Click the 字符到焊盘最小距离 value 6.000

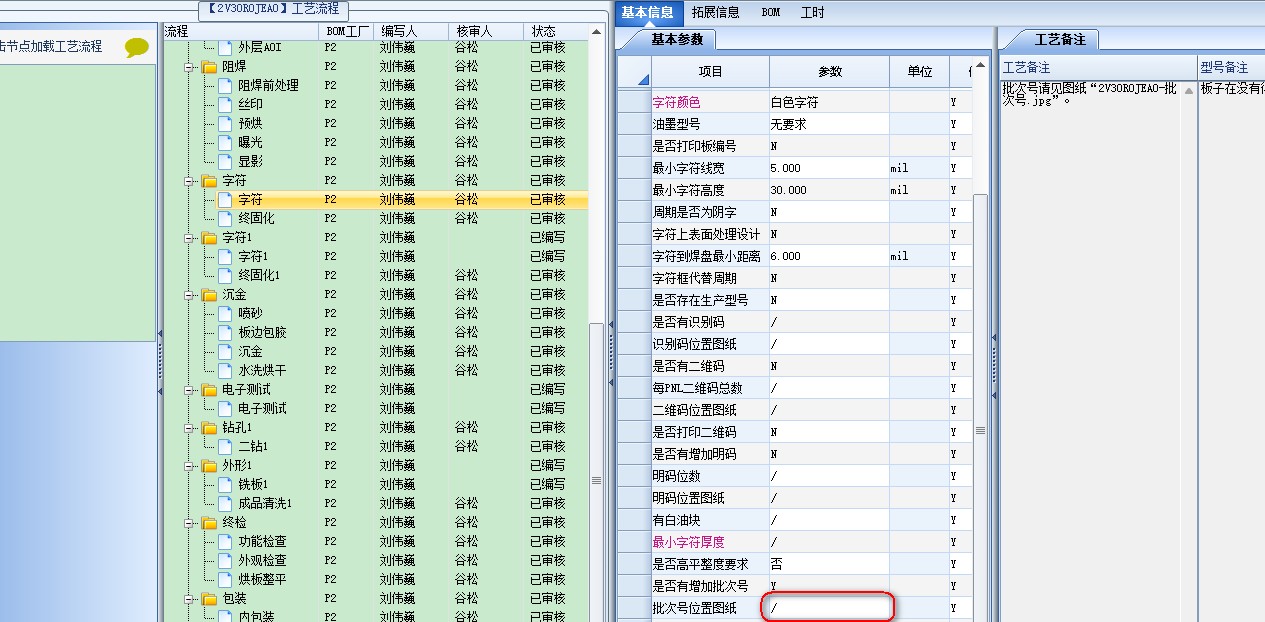pyautogui.click(x=829, y=256)
